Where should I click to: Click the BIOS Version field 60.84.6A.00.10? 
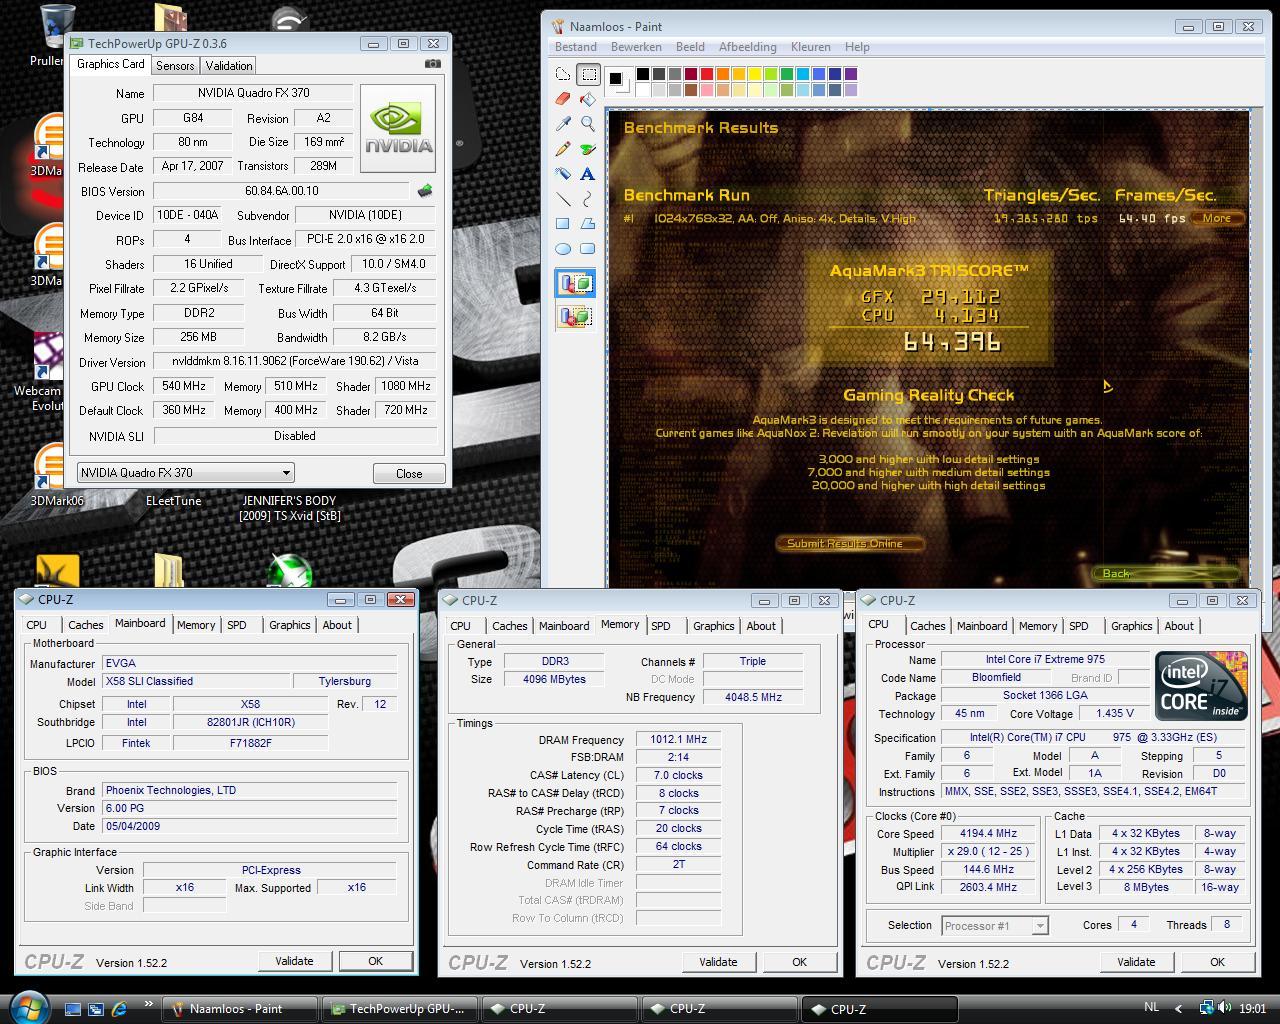(282, 191)
